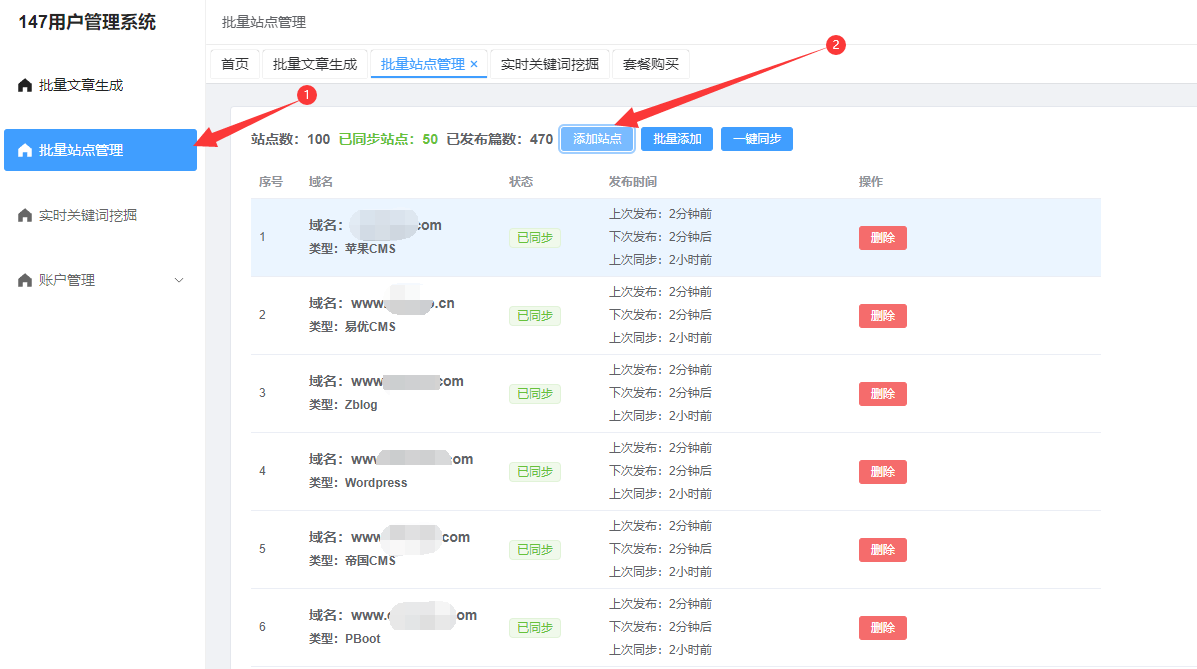Click 已同步 status tag in PBoot row
1197x669 pixels.
534,627
